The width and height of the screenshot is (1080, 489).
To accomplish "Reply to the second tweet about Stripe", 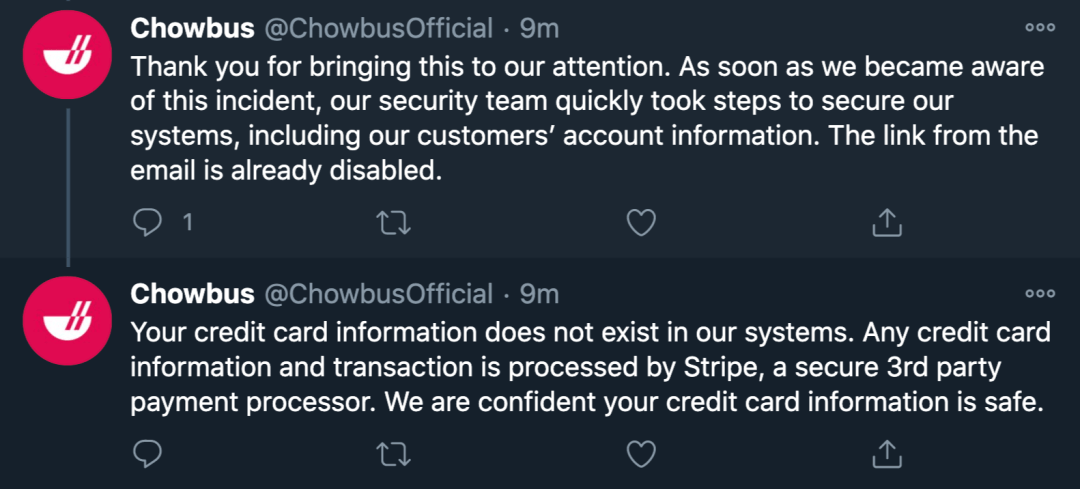I will [x=148, y=454].
